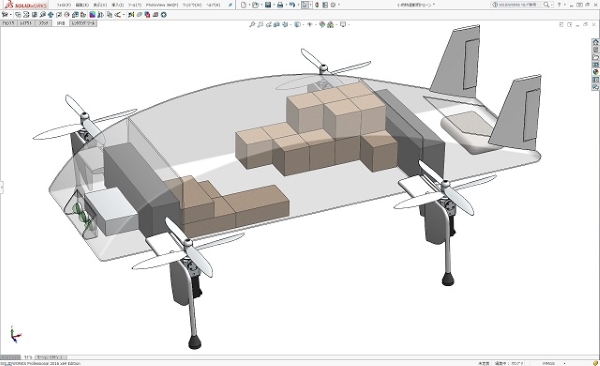Expand the Undo dropdown arrow
The height and width of the screenshot is (366, 600).
[x=298, y=5]
